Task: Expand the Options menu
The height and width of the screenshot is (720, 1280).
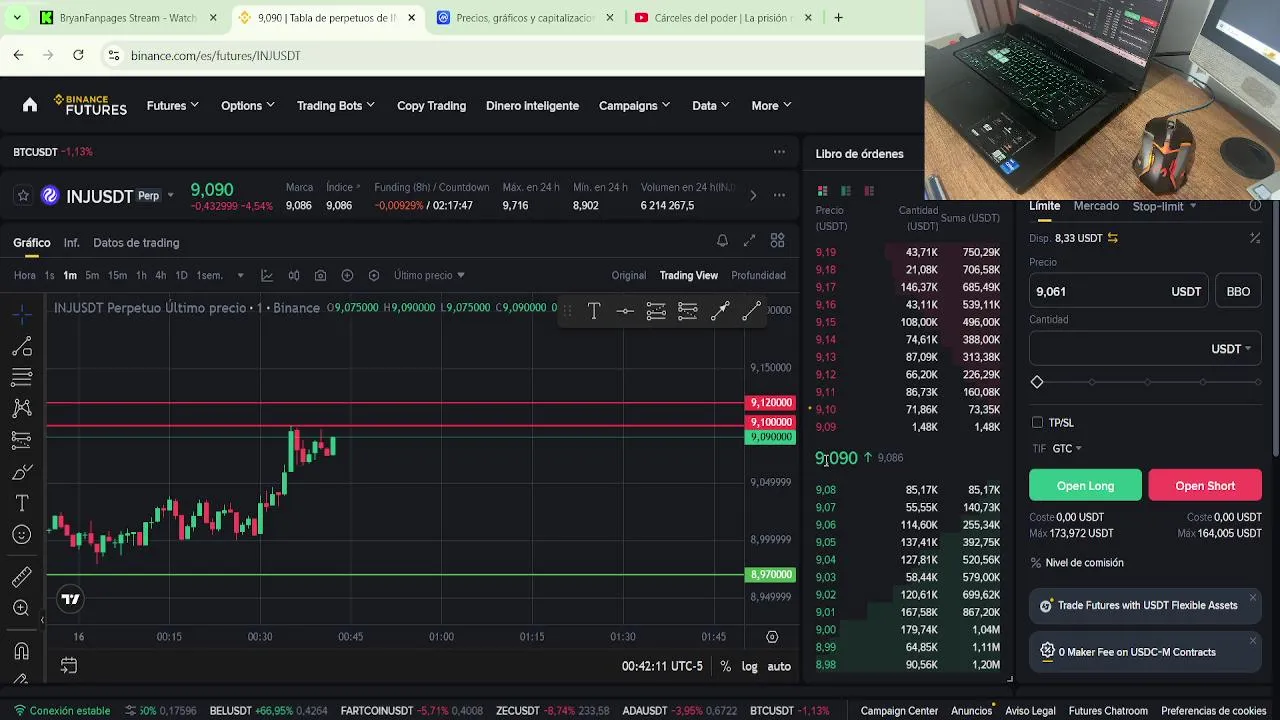Action: (247, 105)
